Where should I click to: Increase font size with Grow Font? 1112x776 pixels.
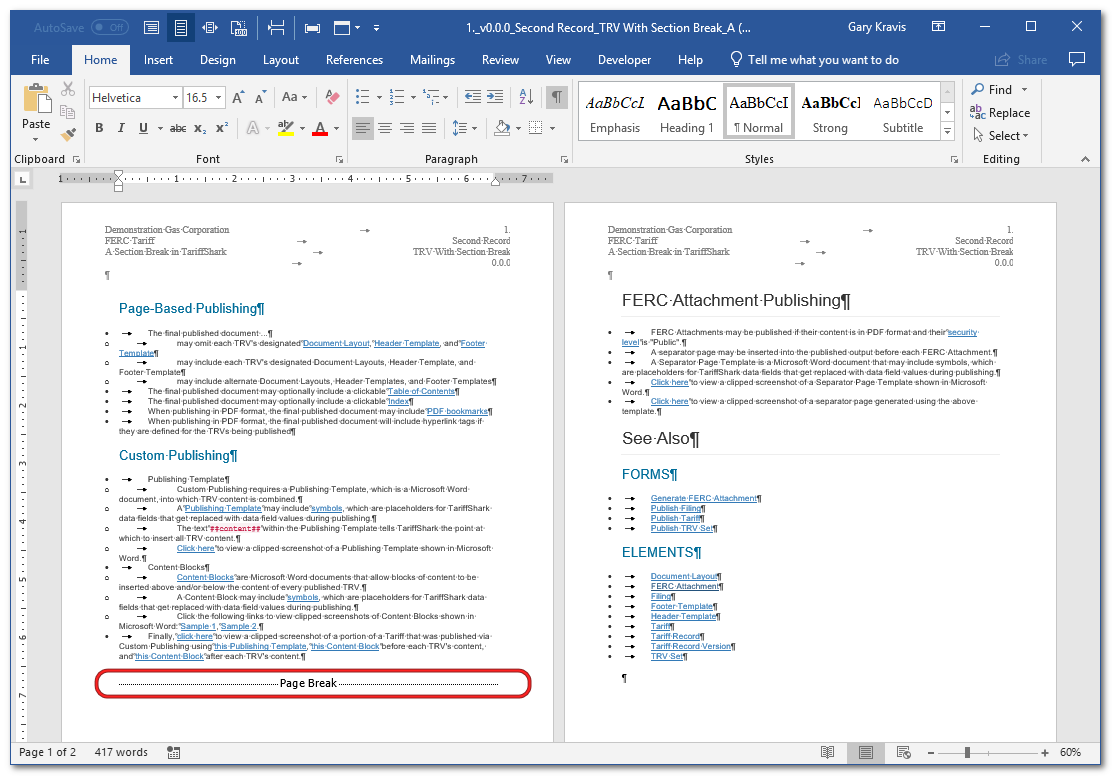(238, 97)
